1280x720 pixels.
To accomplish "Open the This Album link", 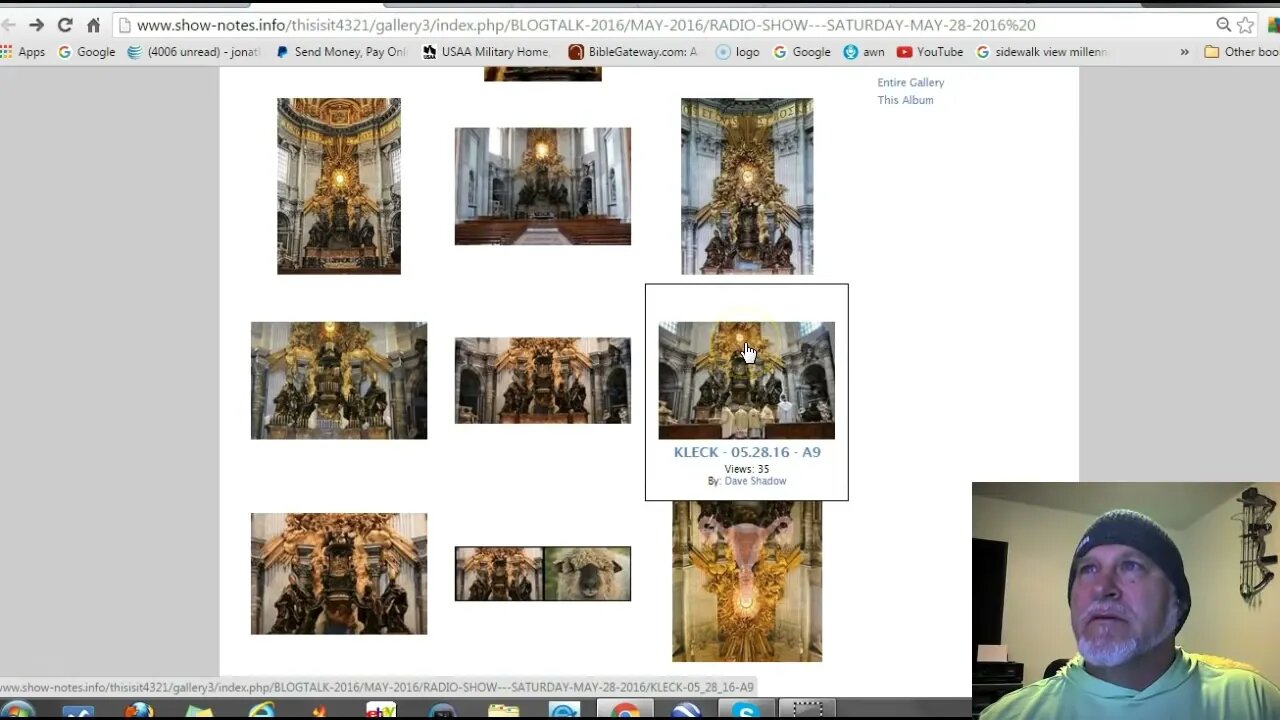I will click(906, 100).
